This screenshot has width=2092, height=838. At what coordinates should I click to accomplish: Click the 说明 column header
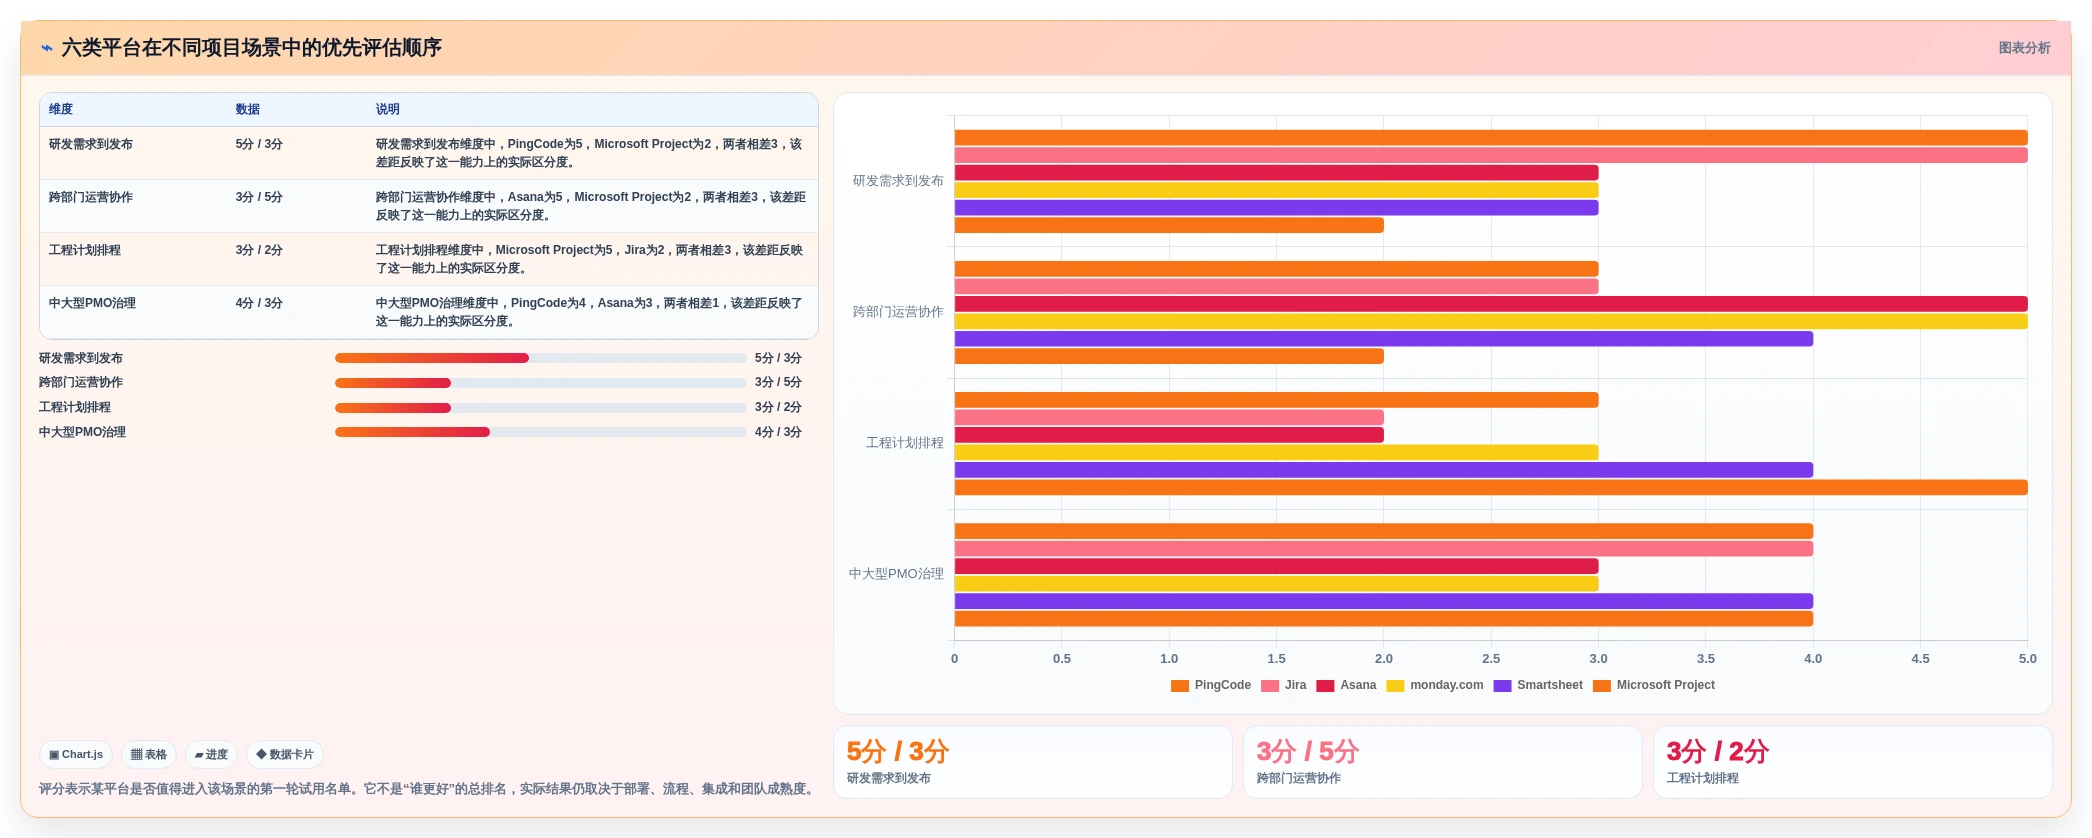coord(388,110)
